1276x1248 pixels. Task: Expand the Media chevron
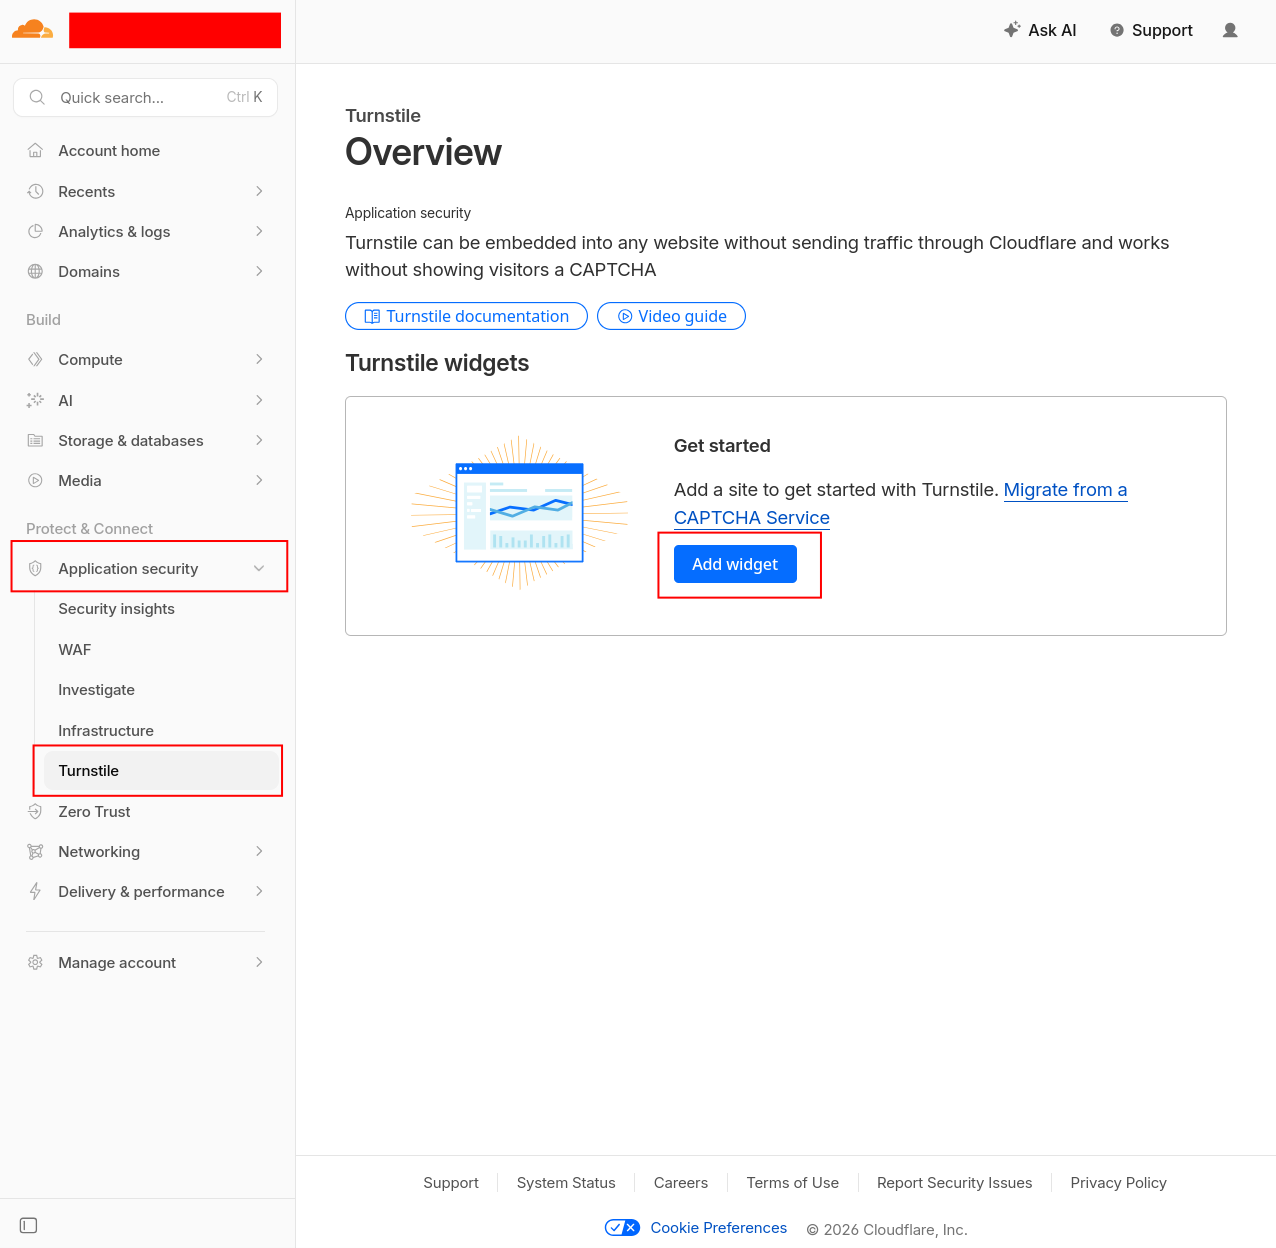click(x=259, y=480)
